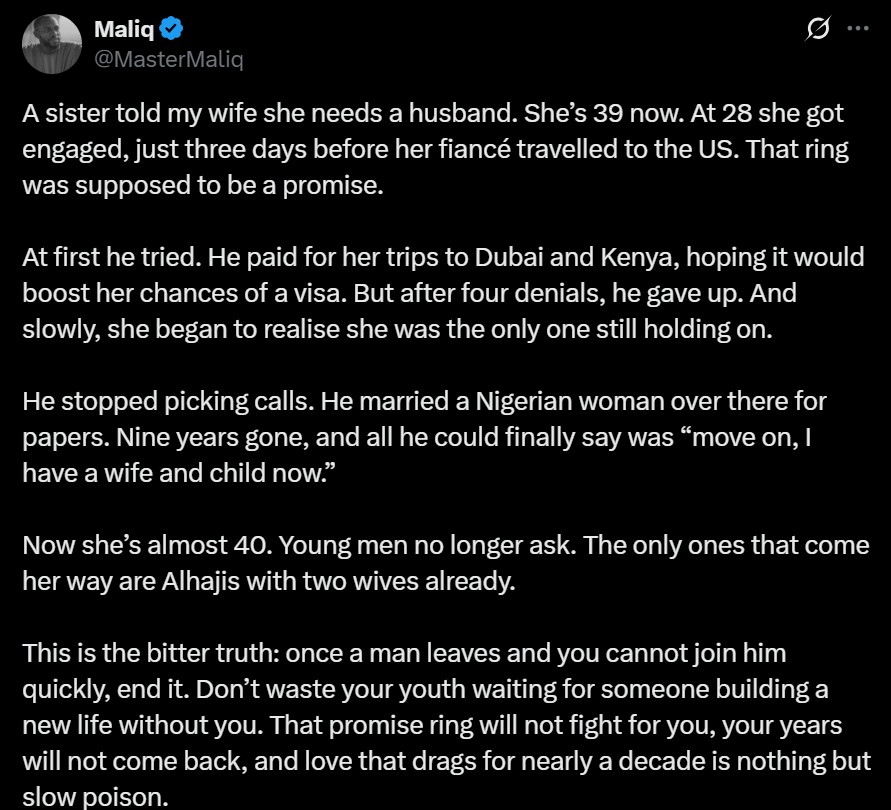Click the line starting "her way are Alhajis"
The width and height of the screenshot is (891, 810).
coord(268,581)
